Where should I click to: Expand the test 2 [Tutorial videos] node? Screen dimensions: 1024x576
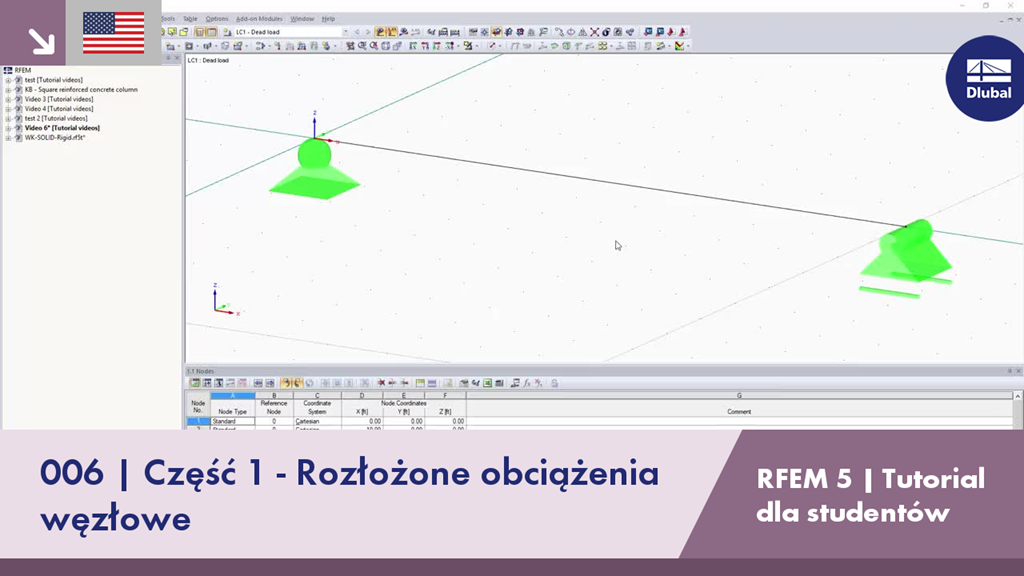[8, 119]
